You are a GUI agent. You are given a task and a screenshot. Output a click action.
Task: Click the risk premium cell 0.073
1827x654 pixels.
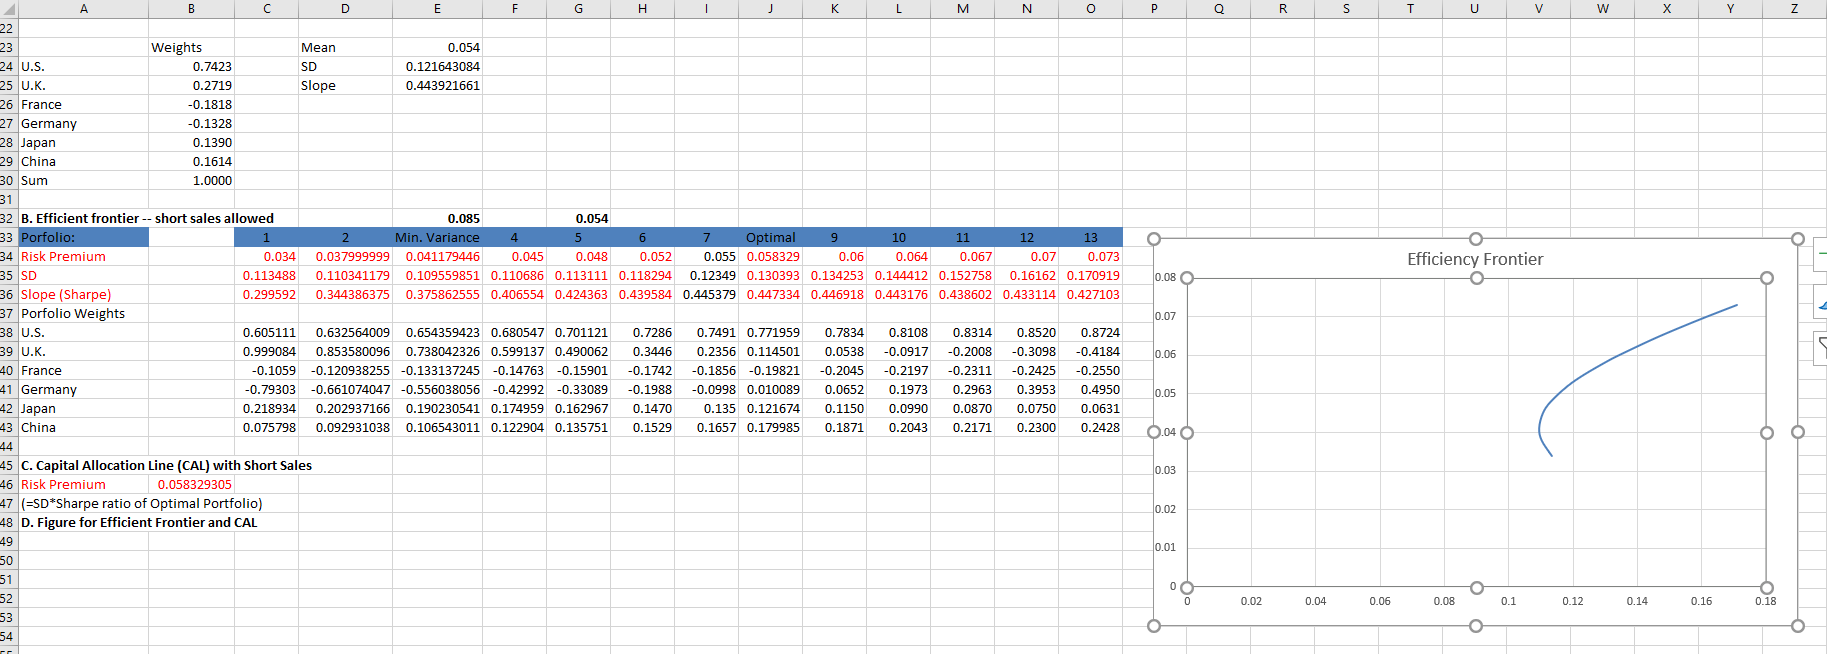pos(1090,256)
